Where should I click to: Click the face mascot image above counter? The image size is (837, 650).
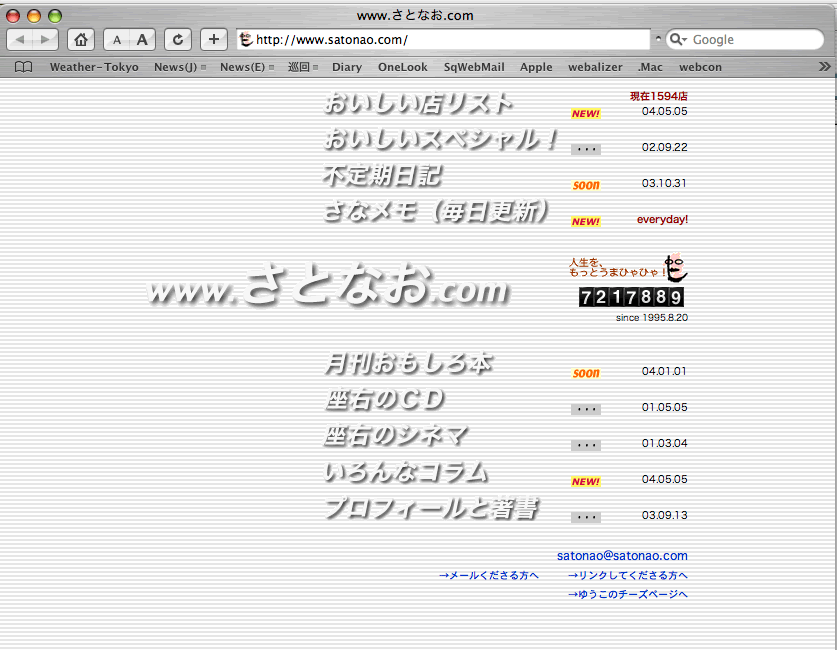[x=677, y=268]
